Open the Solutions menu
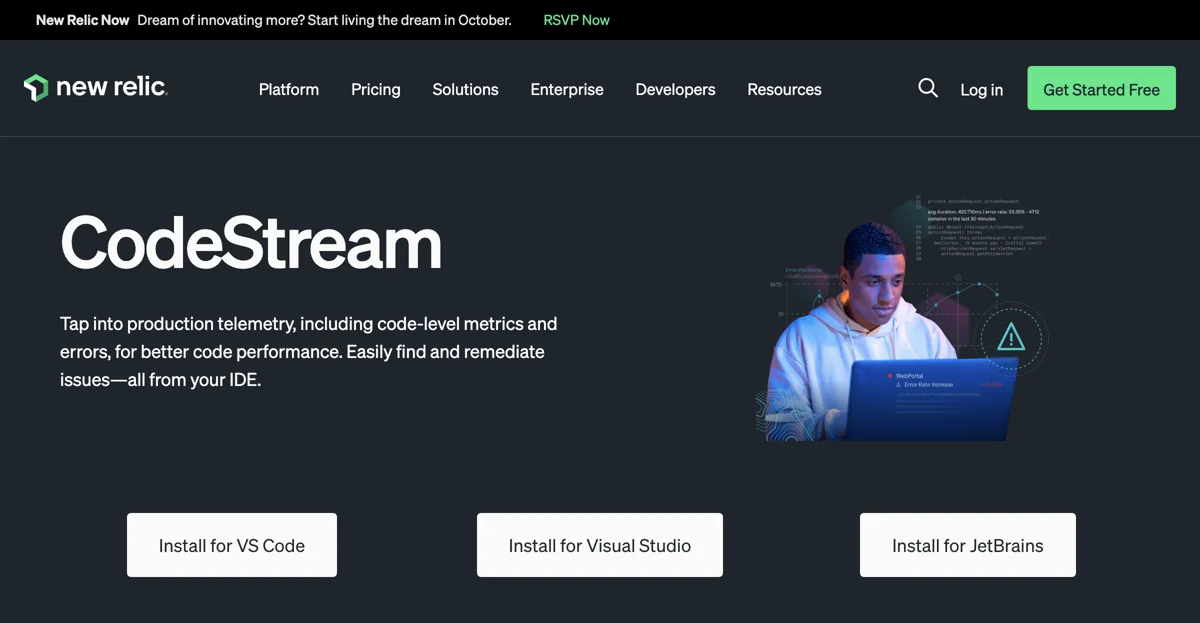 pos(465,90)
